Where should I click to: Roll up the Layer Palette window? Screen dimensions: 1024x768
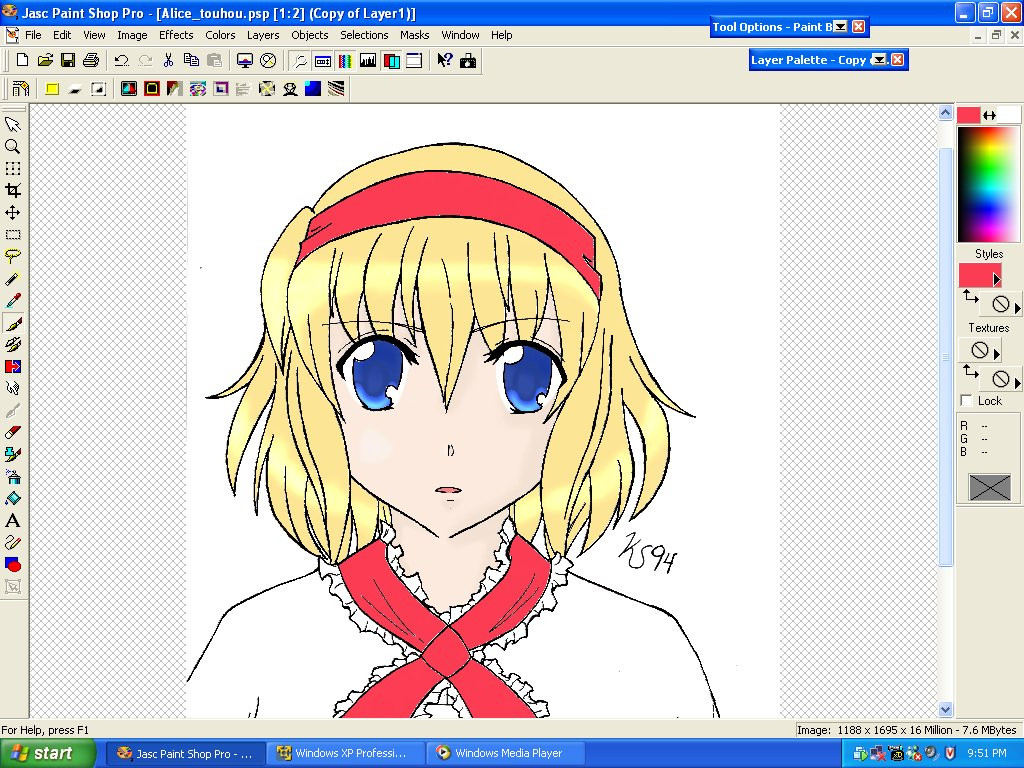click(x=880, y=59)
